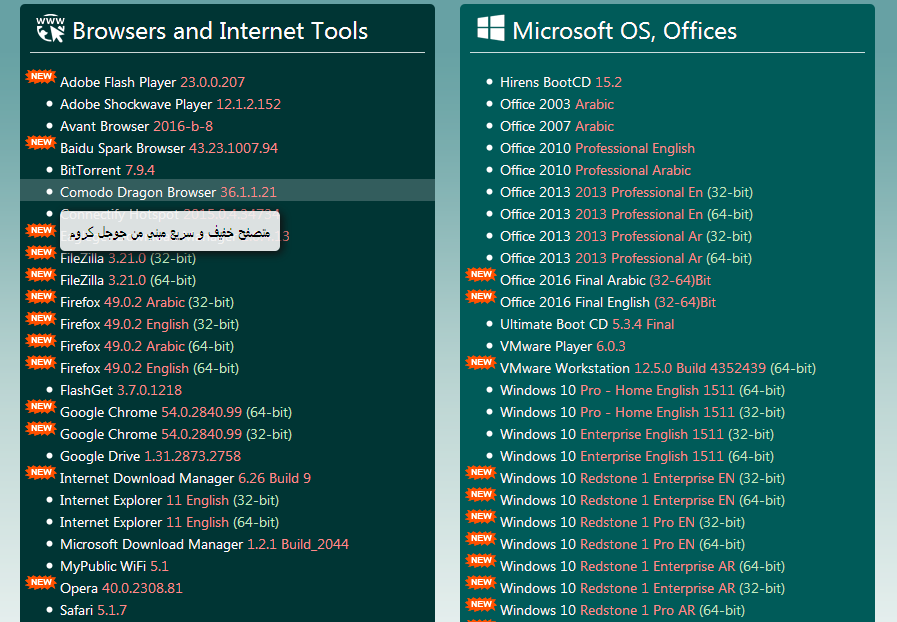Choose Office 2013 Professional Ar (32-bit)
This screenshot has width=897, height=622.
tap(626, 236)
